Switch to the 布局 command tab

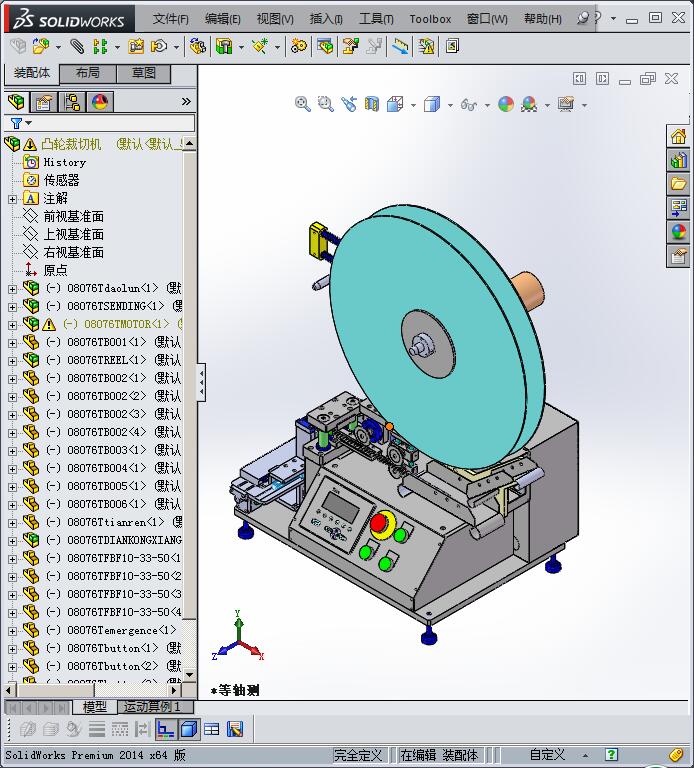coord(88,73)
